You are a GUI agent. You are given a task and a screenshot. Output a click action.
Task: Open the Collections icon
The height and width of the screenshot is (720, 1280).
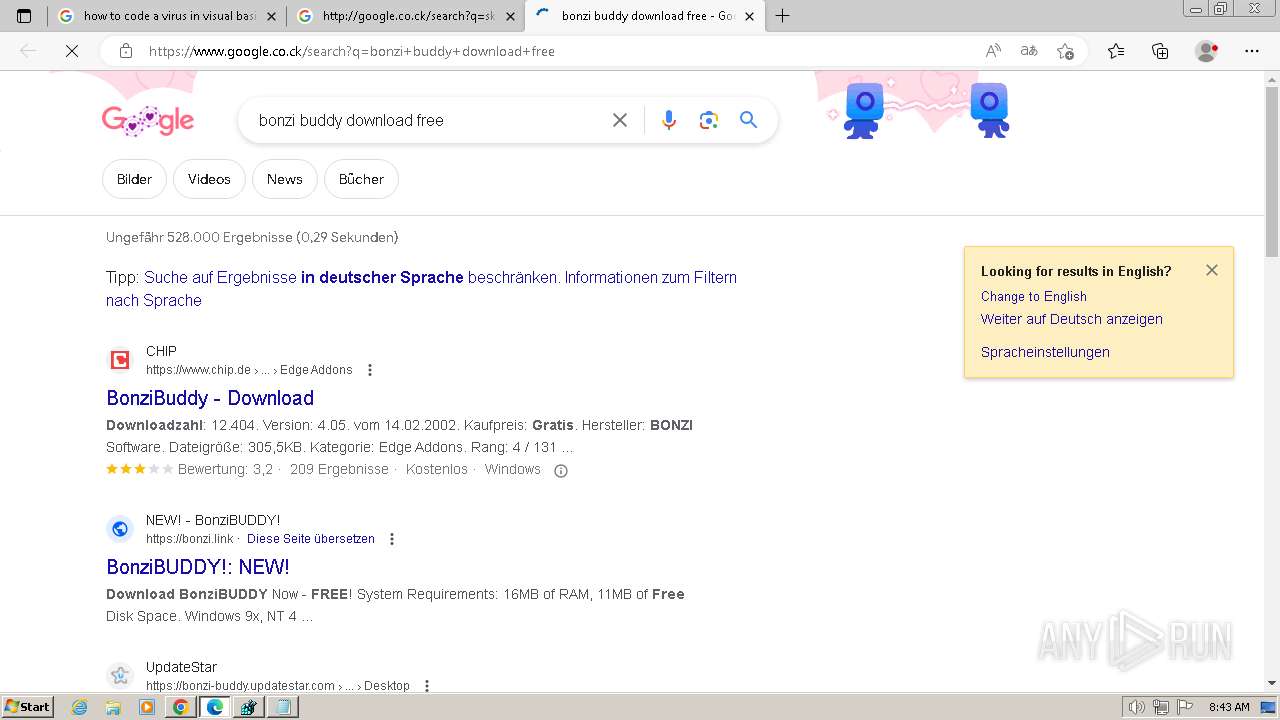1160,51
